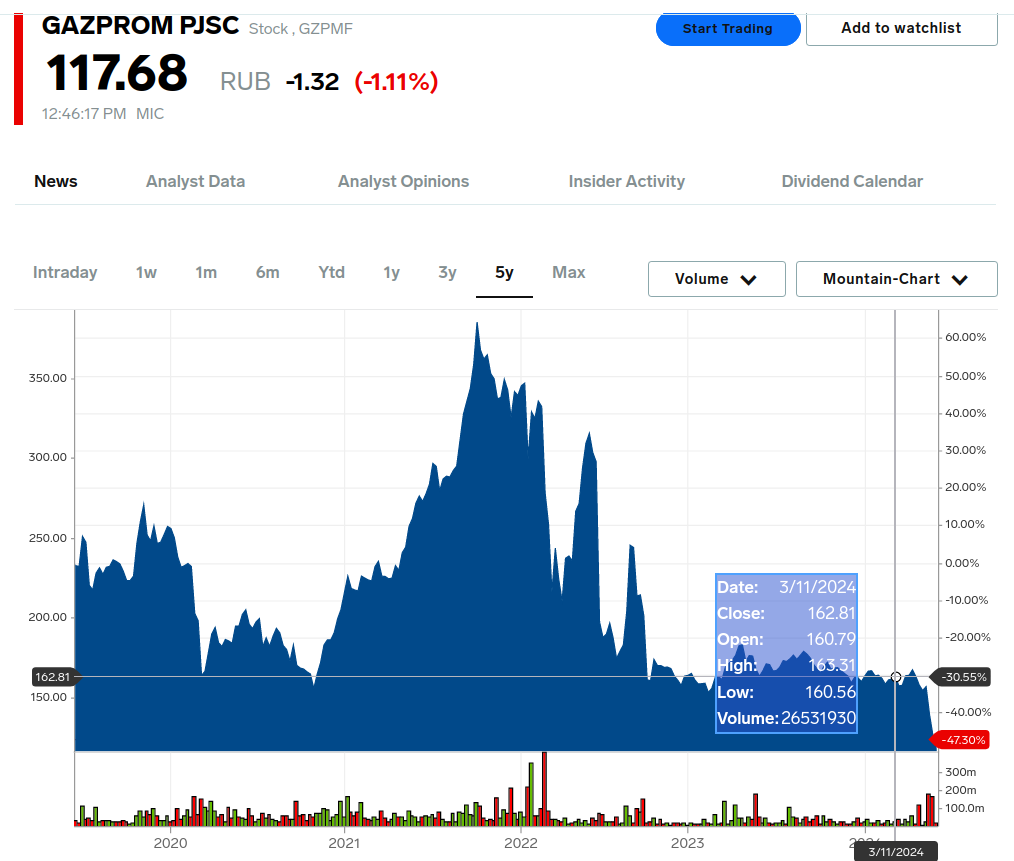Click the 2022 x-axis year label
1014x861 pixels.
(x=521, y=843)
